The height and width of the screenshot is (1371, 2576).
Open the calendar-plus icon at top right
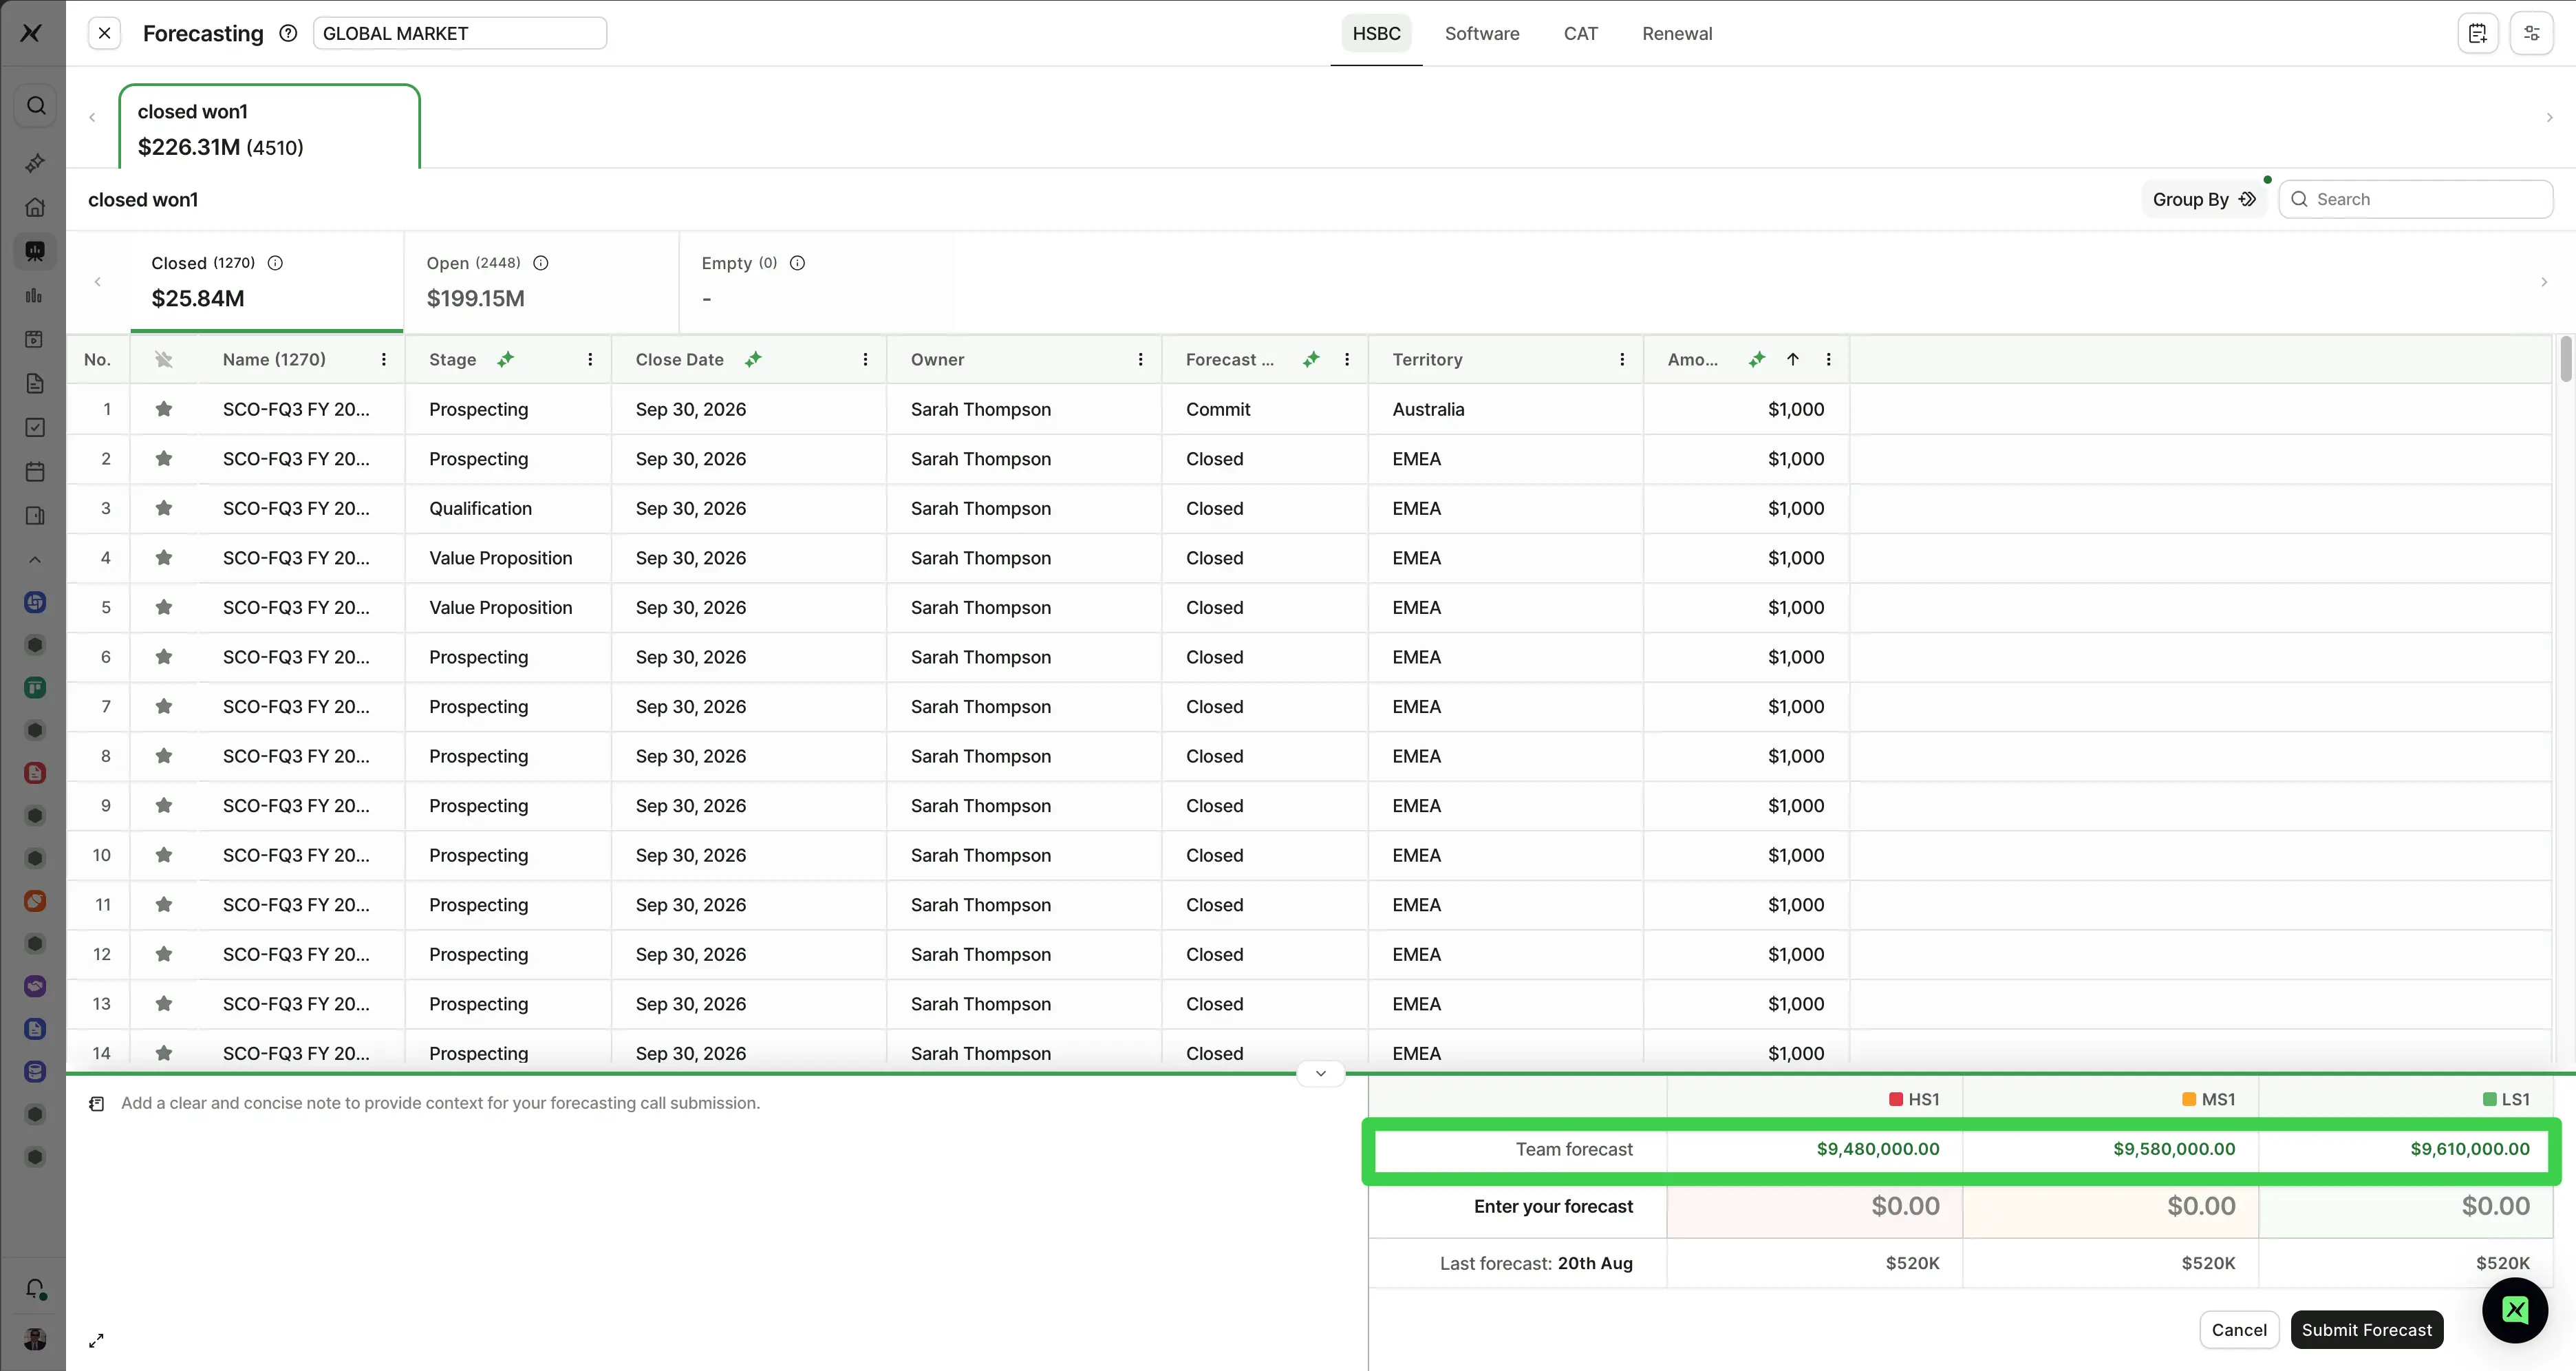2477,33
